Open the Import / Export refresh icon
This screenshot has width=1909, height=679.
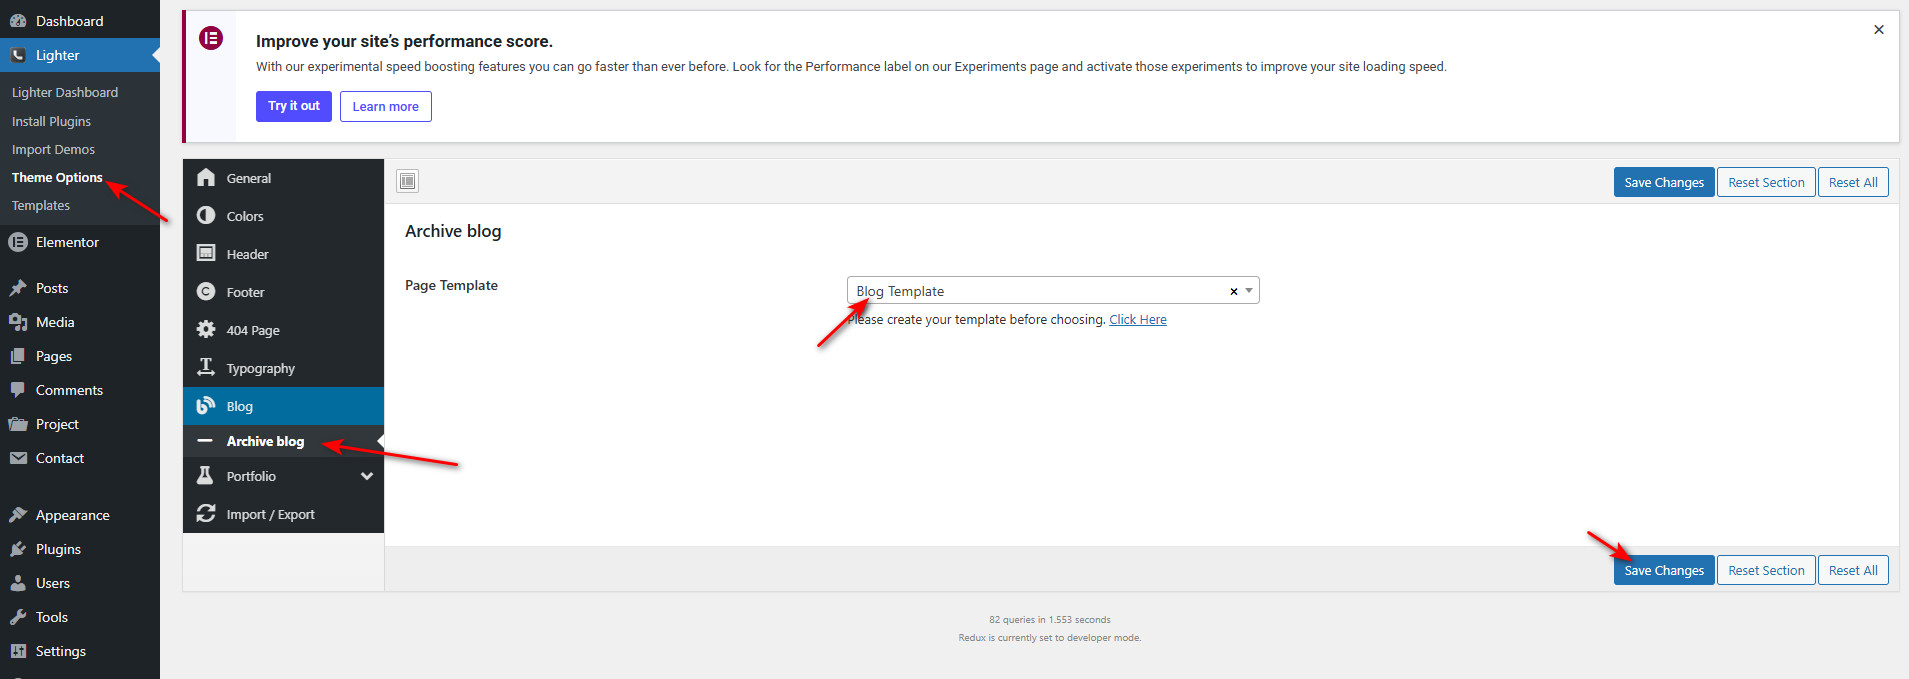click(x=206, y=514)
